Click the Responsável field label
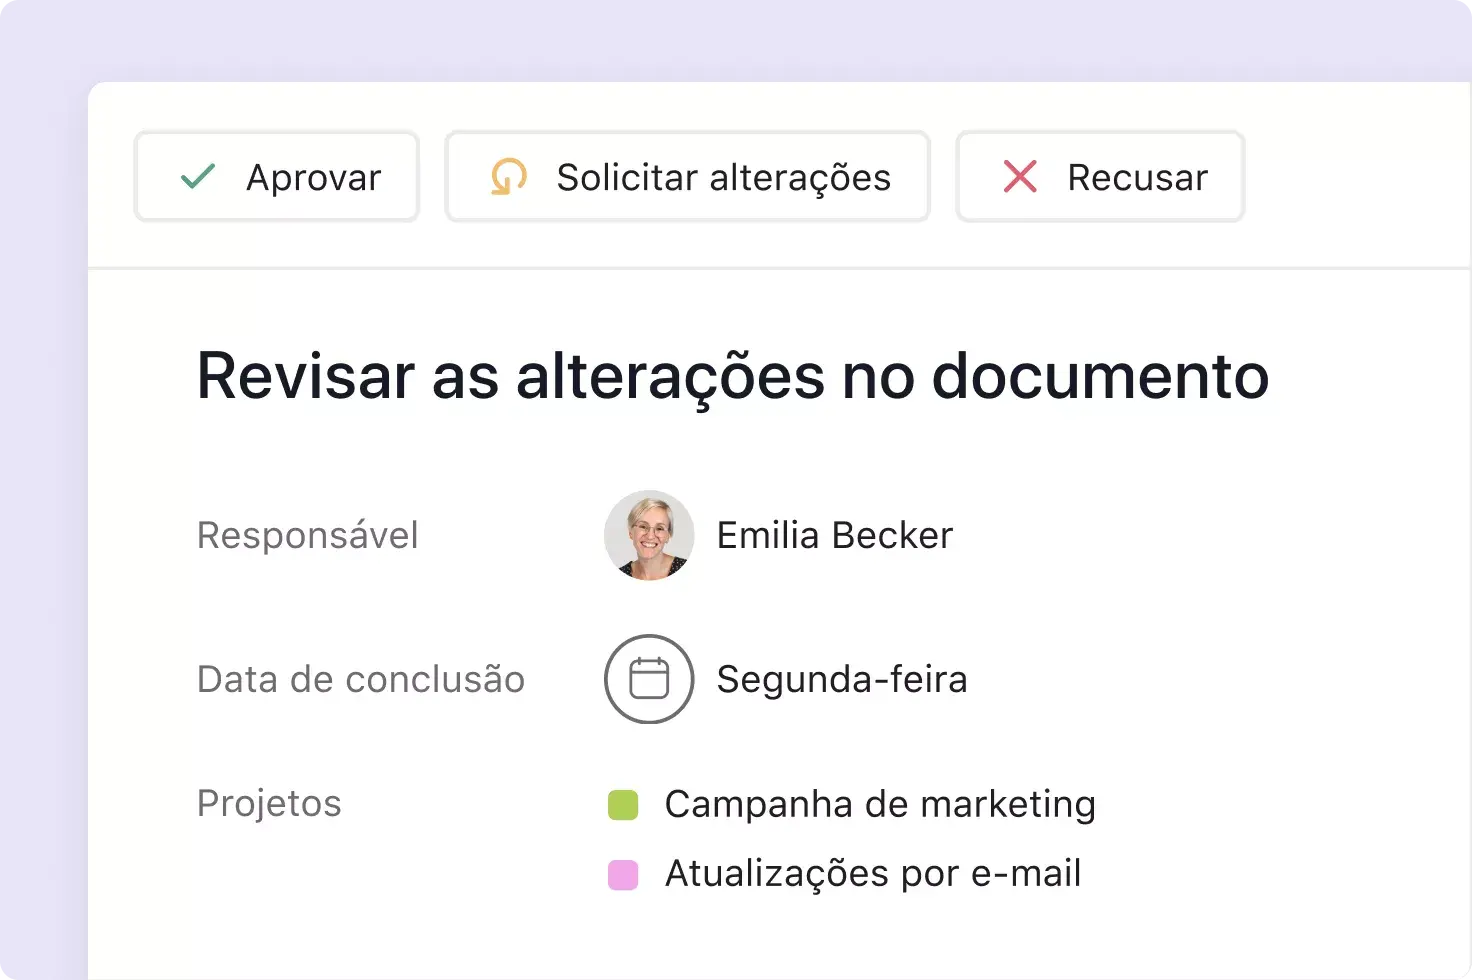Screen dimensions: 1472x980 [308, 535]
